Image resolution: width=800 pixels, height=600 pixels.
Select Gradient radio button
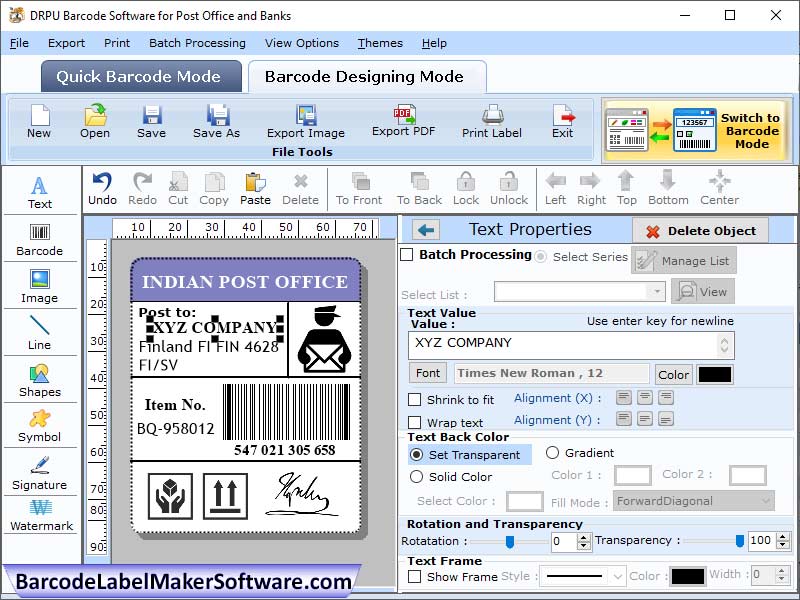553,453
